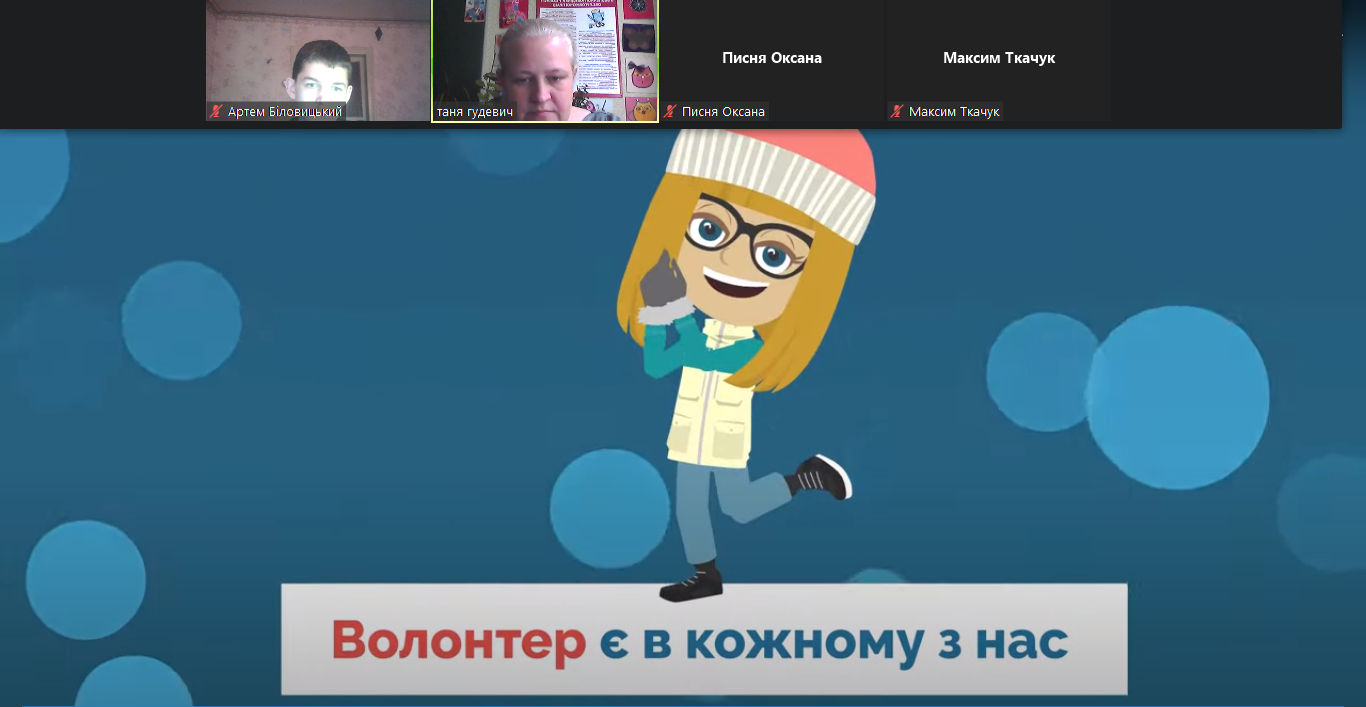The width and height of the screenshot is (1366, 707).
Task: Click the shared-screen caption 'Волонтер є в кожному з нас'
Action: click(x=700, y=641)
